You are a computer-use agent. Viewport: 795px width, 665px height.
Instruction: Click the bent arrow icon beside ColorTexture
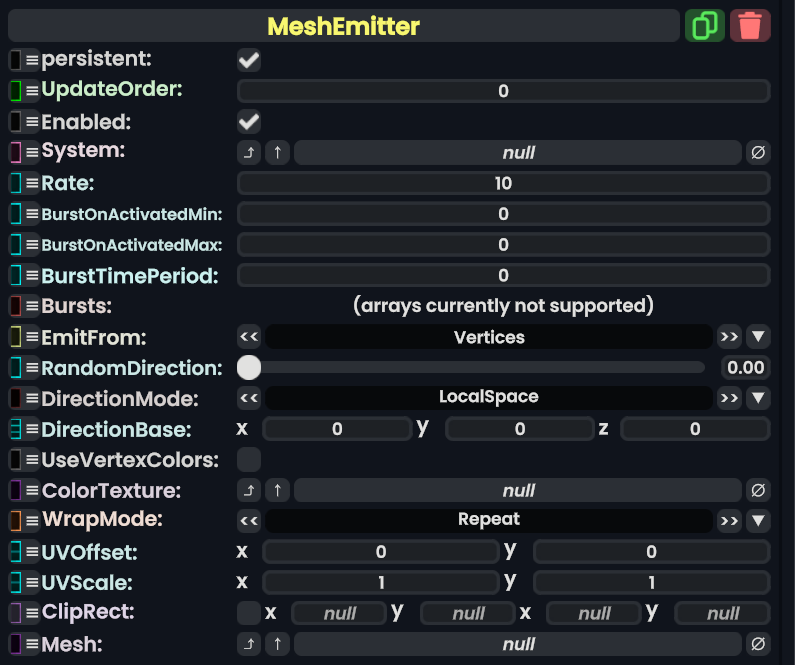249,491
